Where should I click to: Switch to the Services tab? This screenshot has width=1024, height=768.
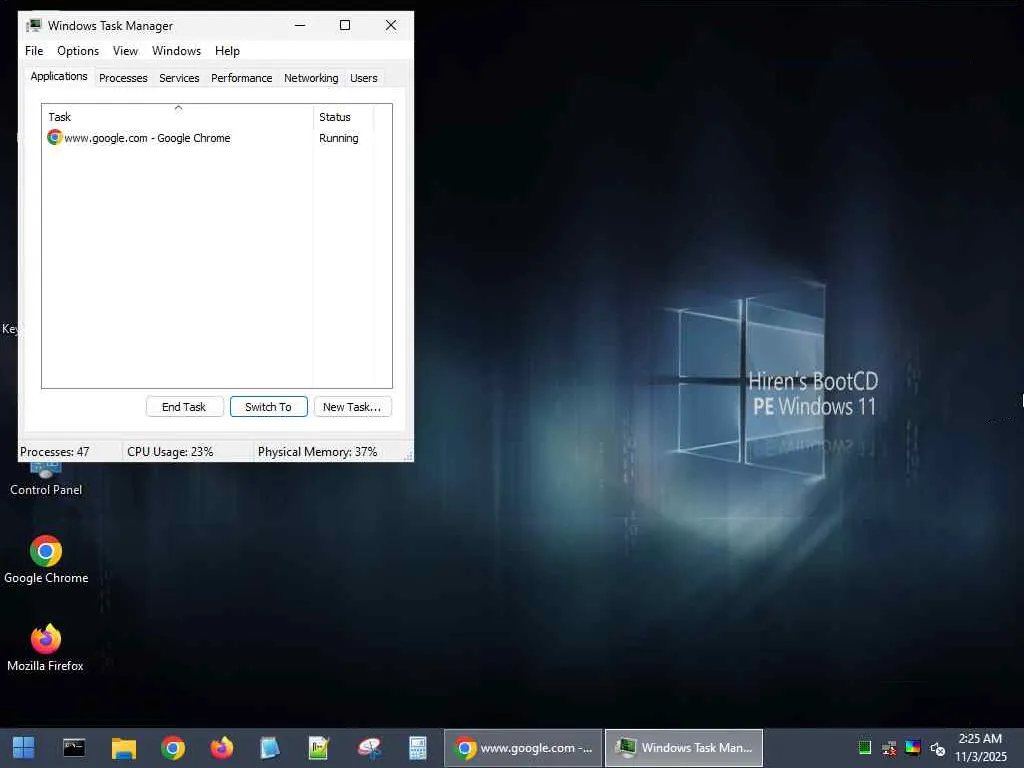tap(179, 78)
